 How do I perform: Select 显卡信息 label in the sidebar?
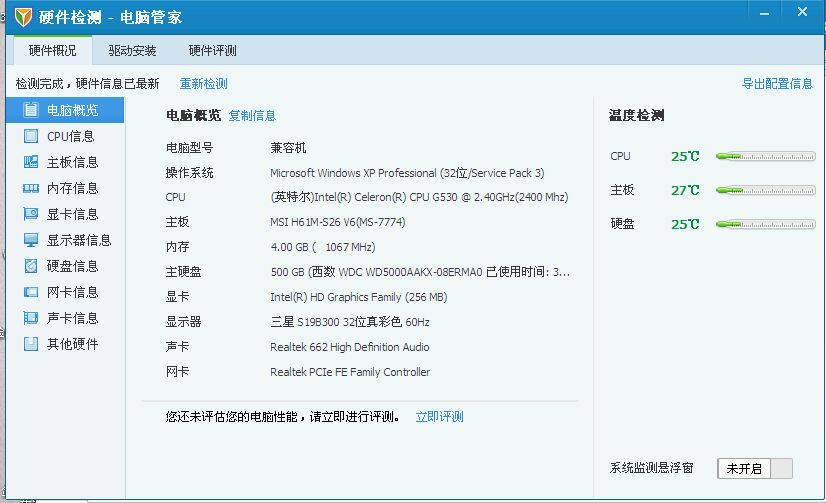[73, 214]
